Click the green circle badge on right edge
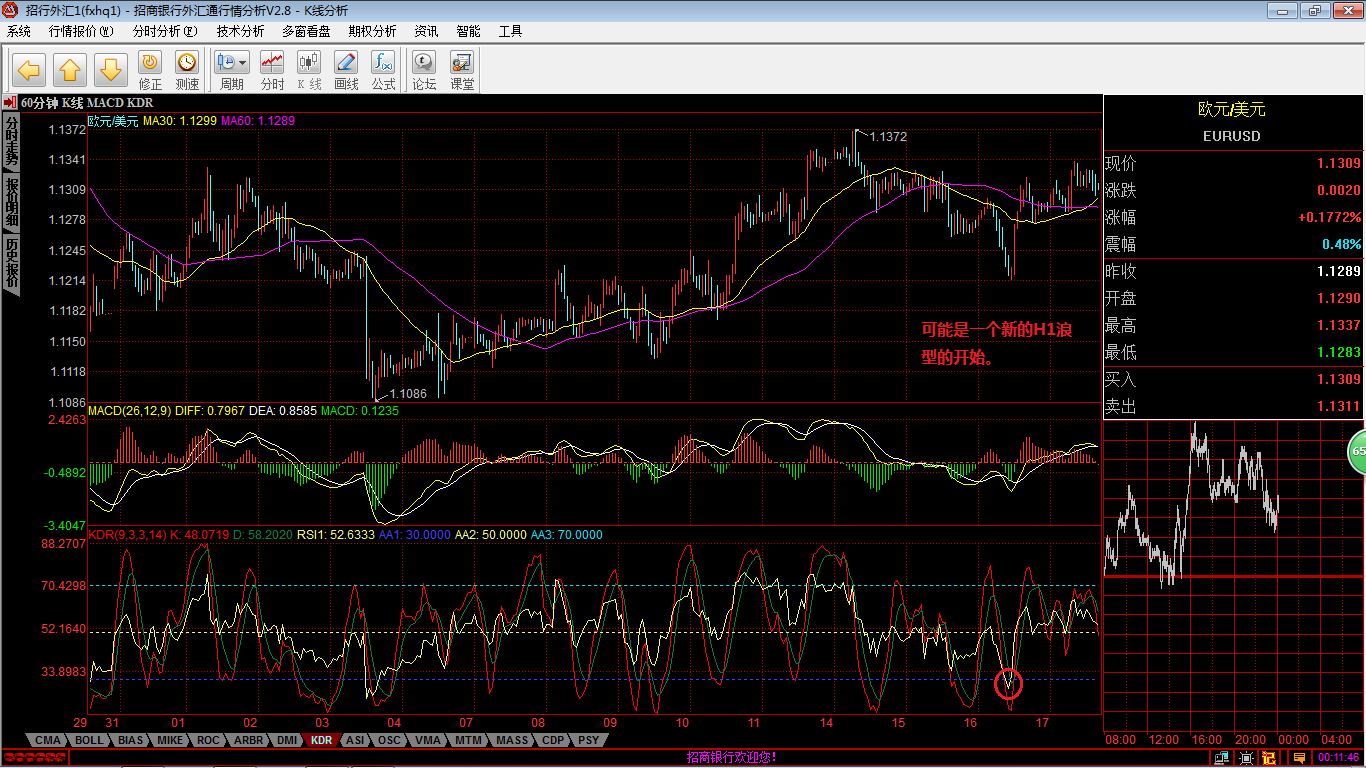This screenshot has width=1366, height=768. pyautogui.click(x=1357, y=451)
